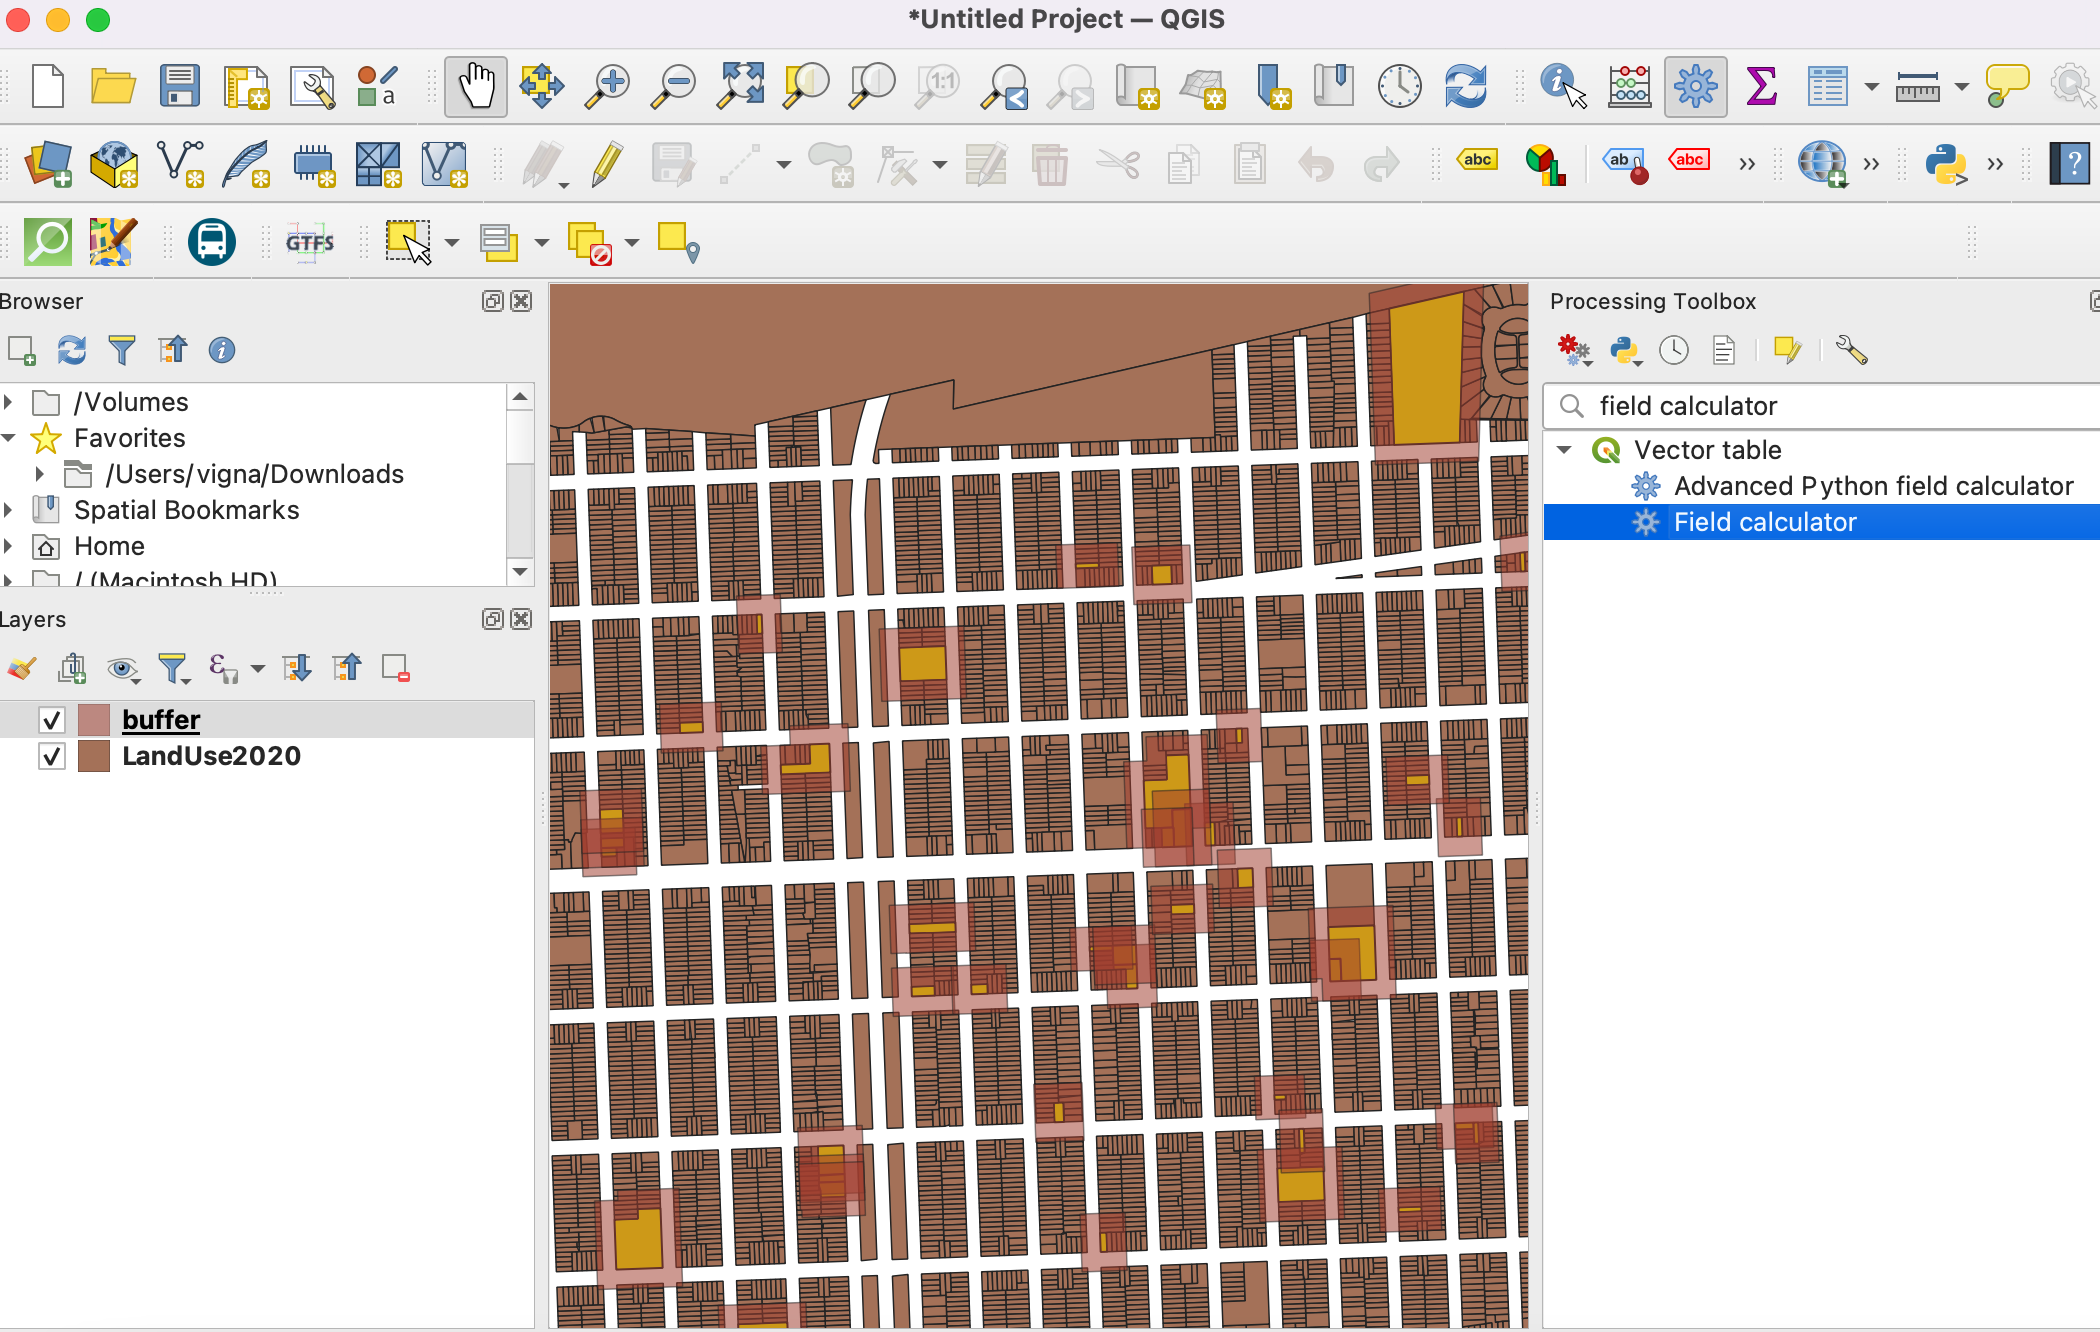
Task: Uncheck the buffer layer visibility checkbox
Action: pos(52,720)
